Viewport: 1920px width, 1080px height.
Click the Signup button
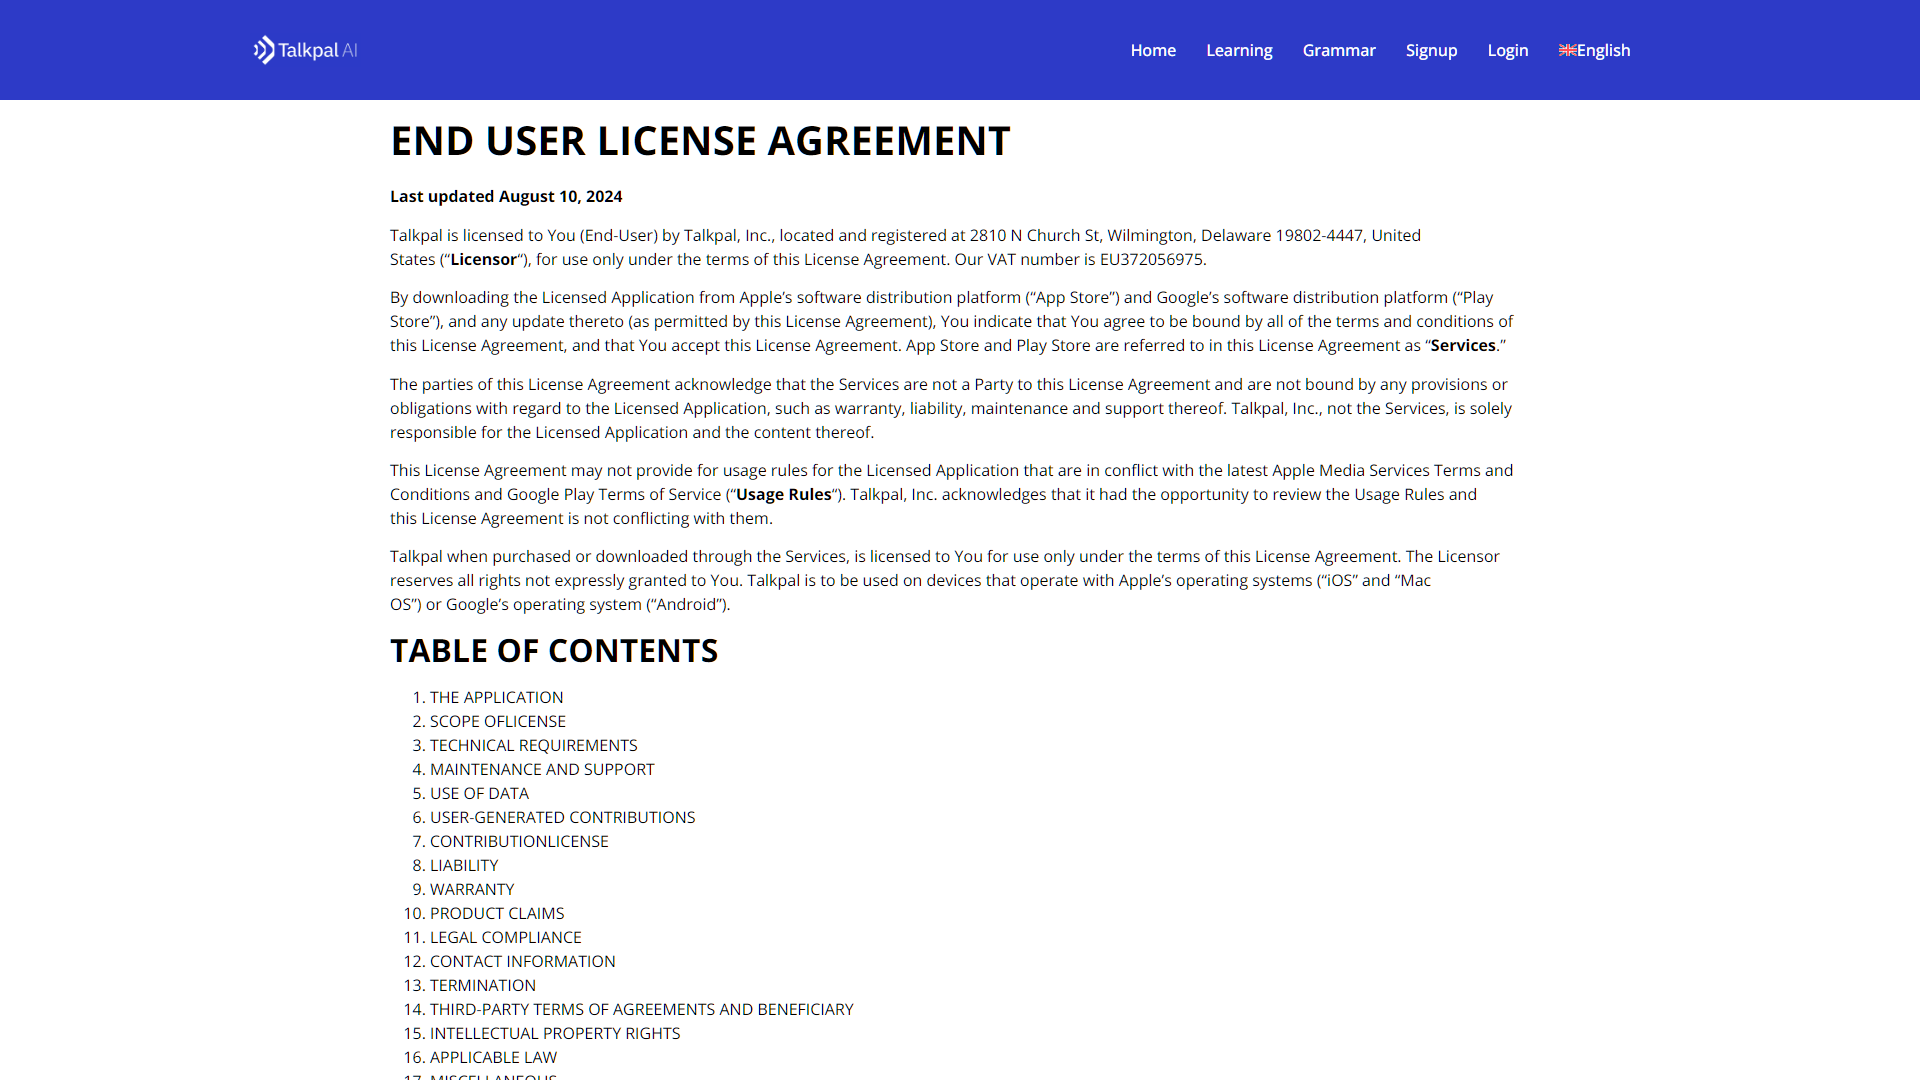click(x=1431, y=50)
